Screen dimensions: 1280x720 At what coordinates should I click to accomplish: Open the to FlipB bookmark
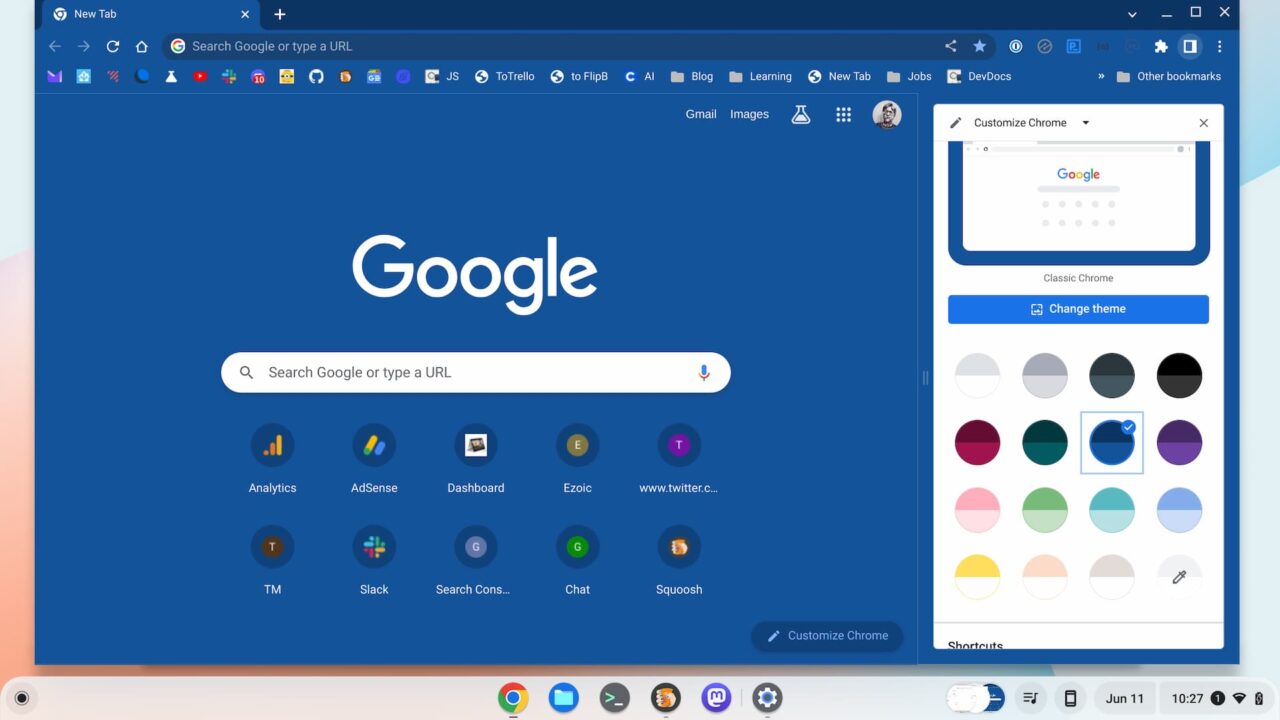(x=579, y=76)
